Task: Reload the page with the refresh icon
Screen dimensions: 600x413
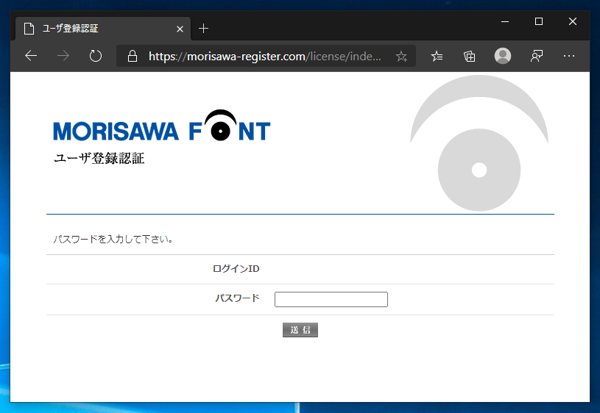Action: click(x=96, y=56)
